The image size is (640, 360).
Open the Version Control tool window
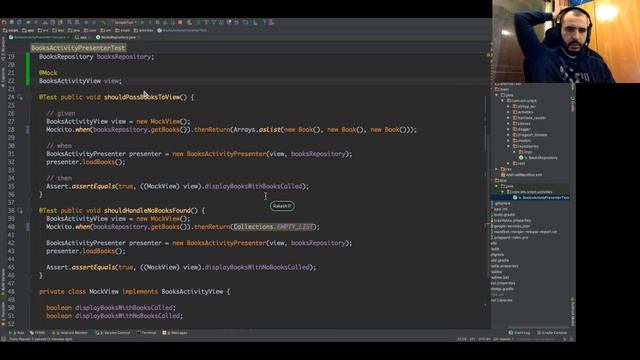pyautogui.click(x=113, y=333)
